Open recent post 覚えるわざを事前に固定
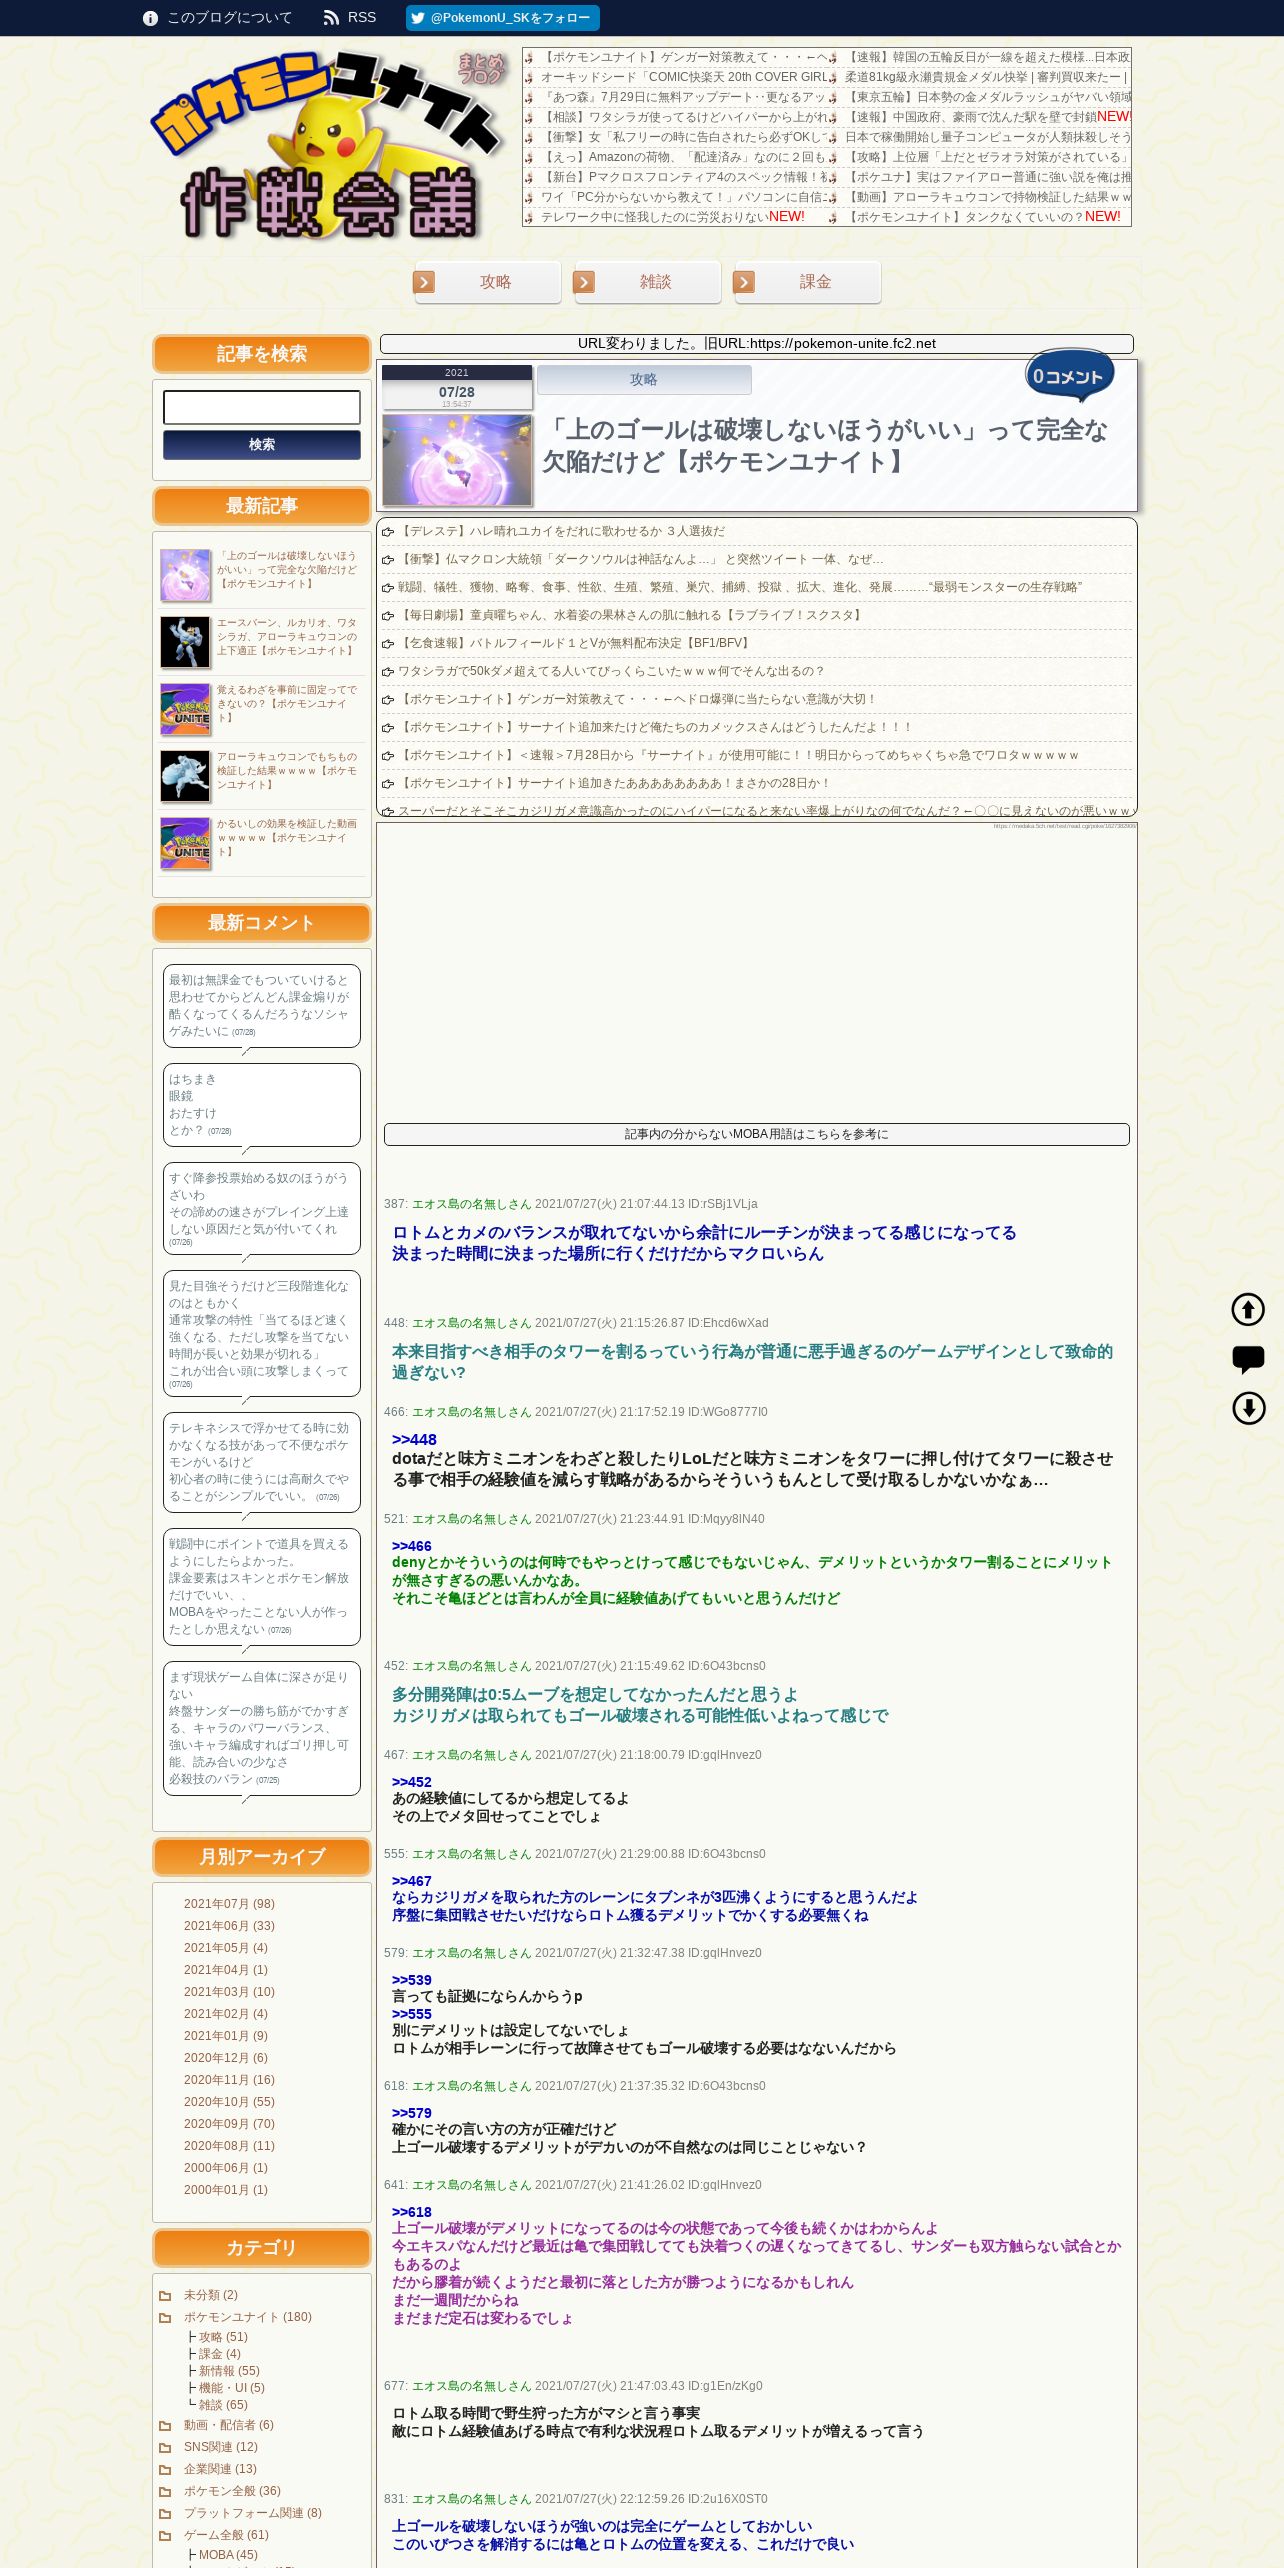This screenshot has height=2568, width=1284. pyautogui.click(x=286, y=704)
